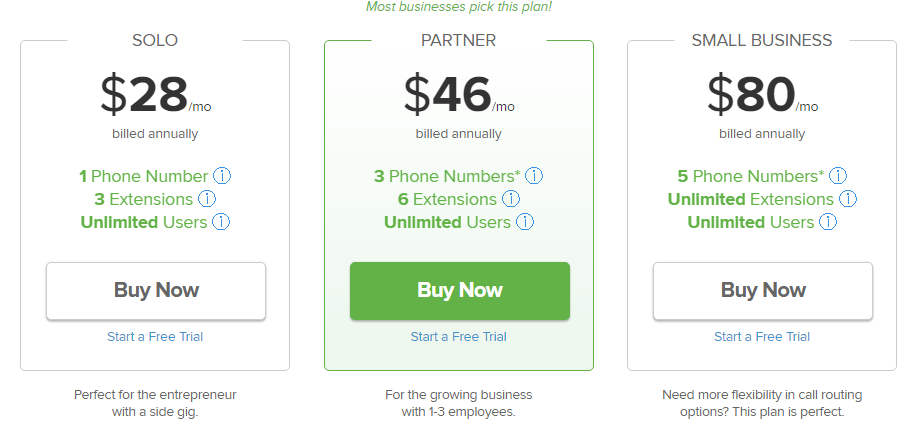Click info icon beside Solo Unlimited Users

tap(221, 222)
